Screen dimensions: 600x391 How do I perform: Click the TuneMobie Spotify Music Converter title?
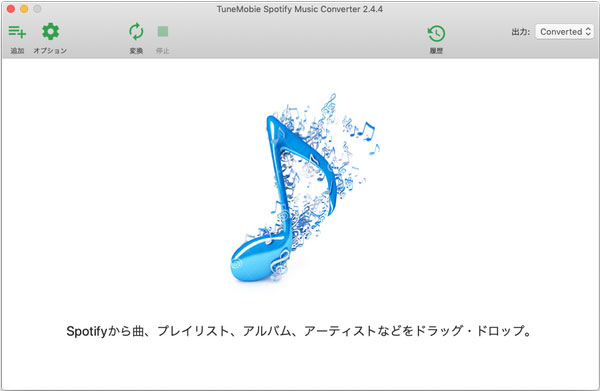(x=300, y=9)
